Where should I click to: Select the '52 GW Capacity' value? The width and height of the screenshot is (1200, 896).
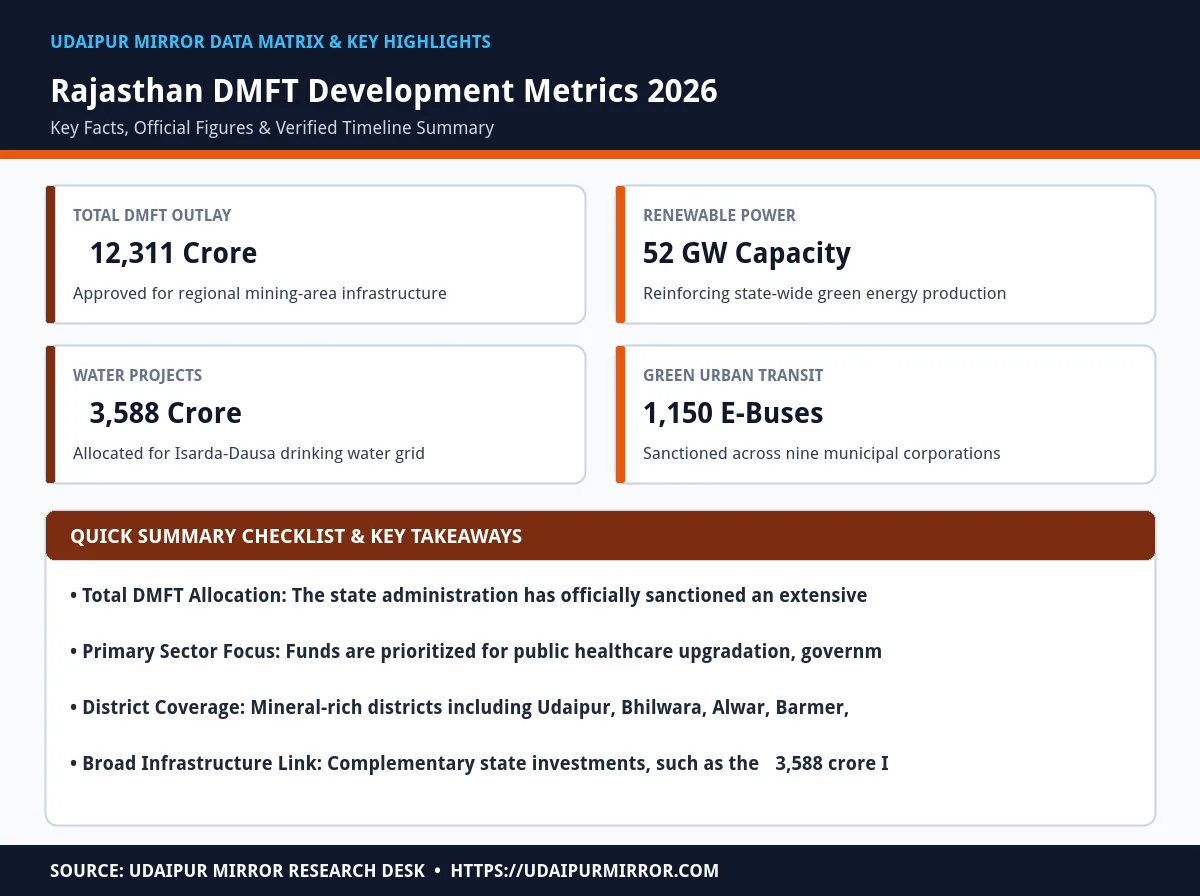click(x=747, y=253)
